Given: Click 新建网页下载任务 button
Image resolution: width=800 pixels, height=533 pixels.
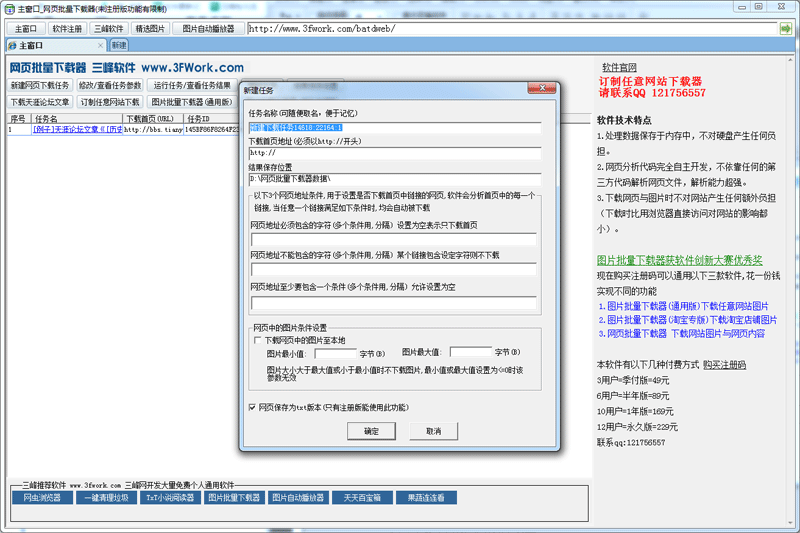Looking at the screenshot, I should (x=40, y=85).
